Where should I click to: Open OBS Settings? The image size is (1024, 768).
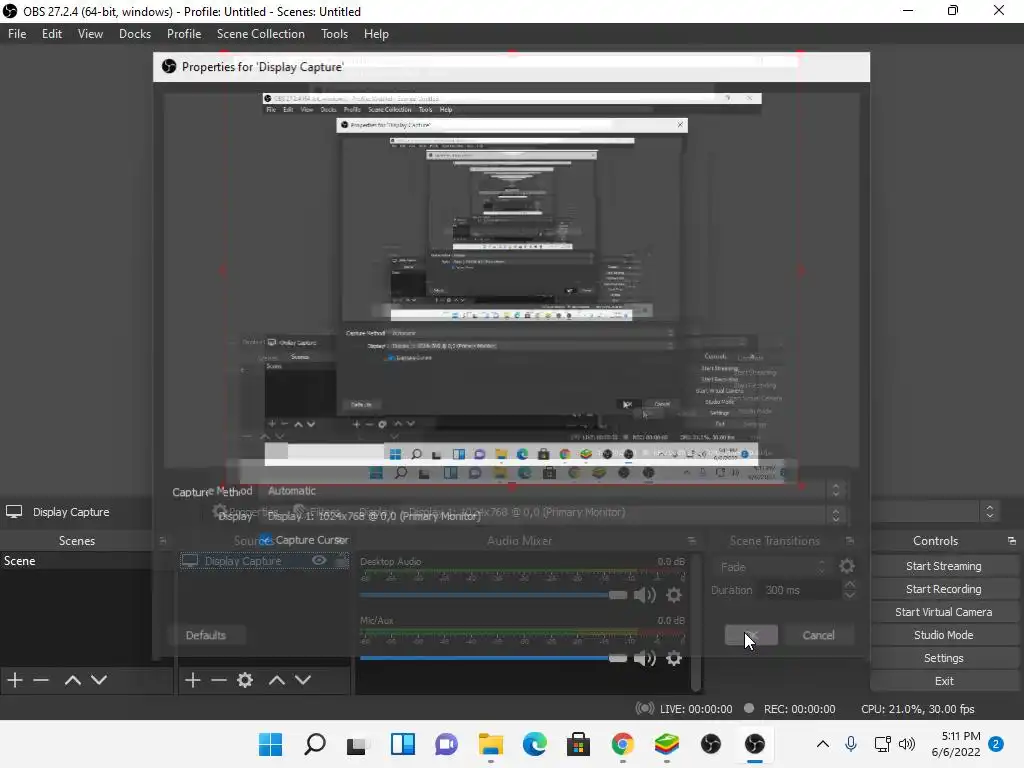(943, 658)
